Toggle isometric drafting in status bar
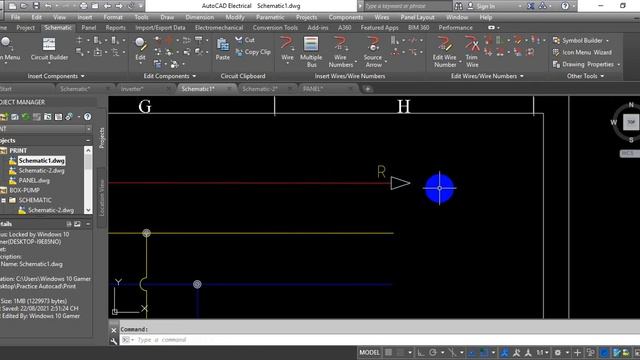 point(452,353)
